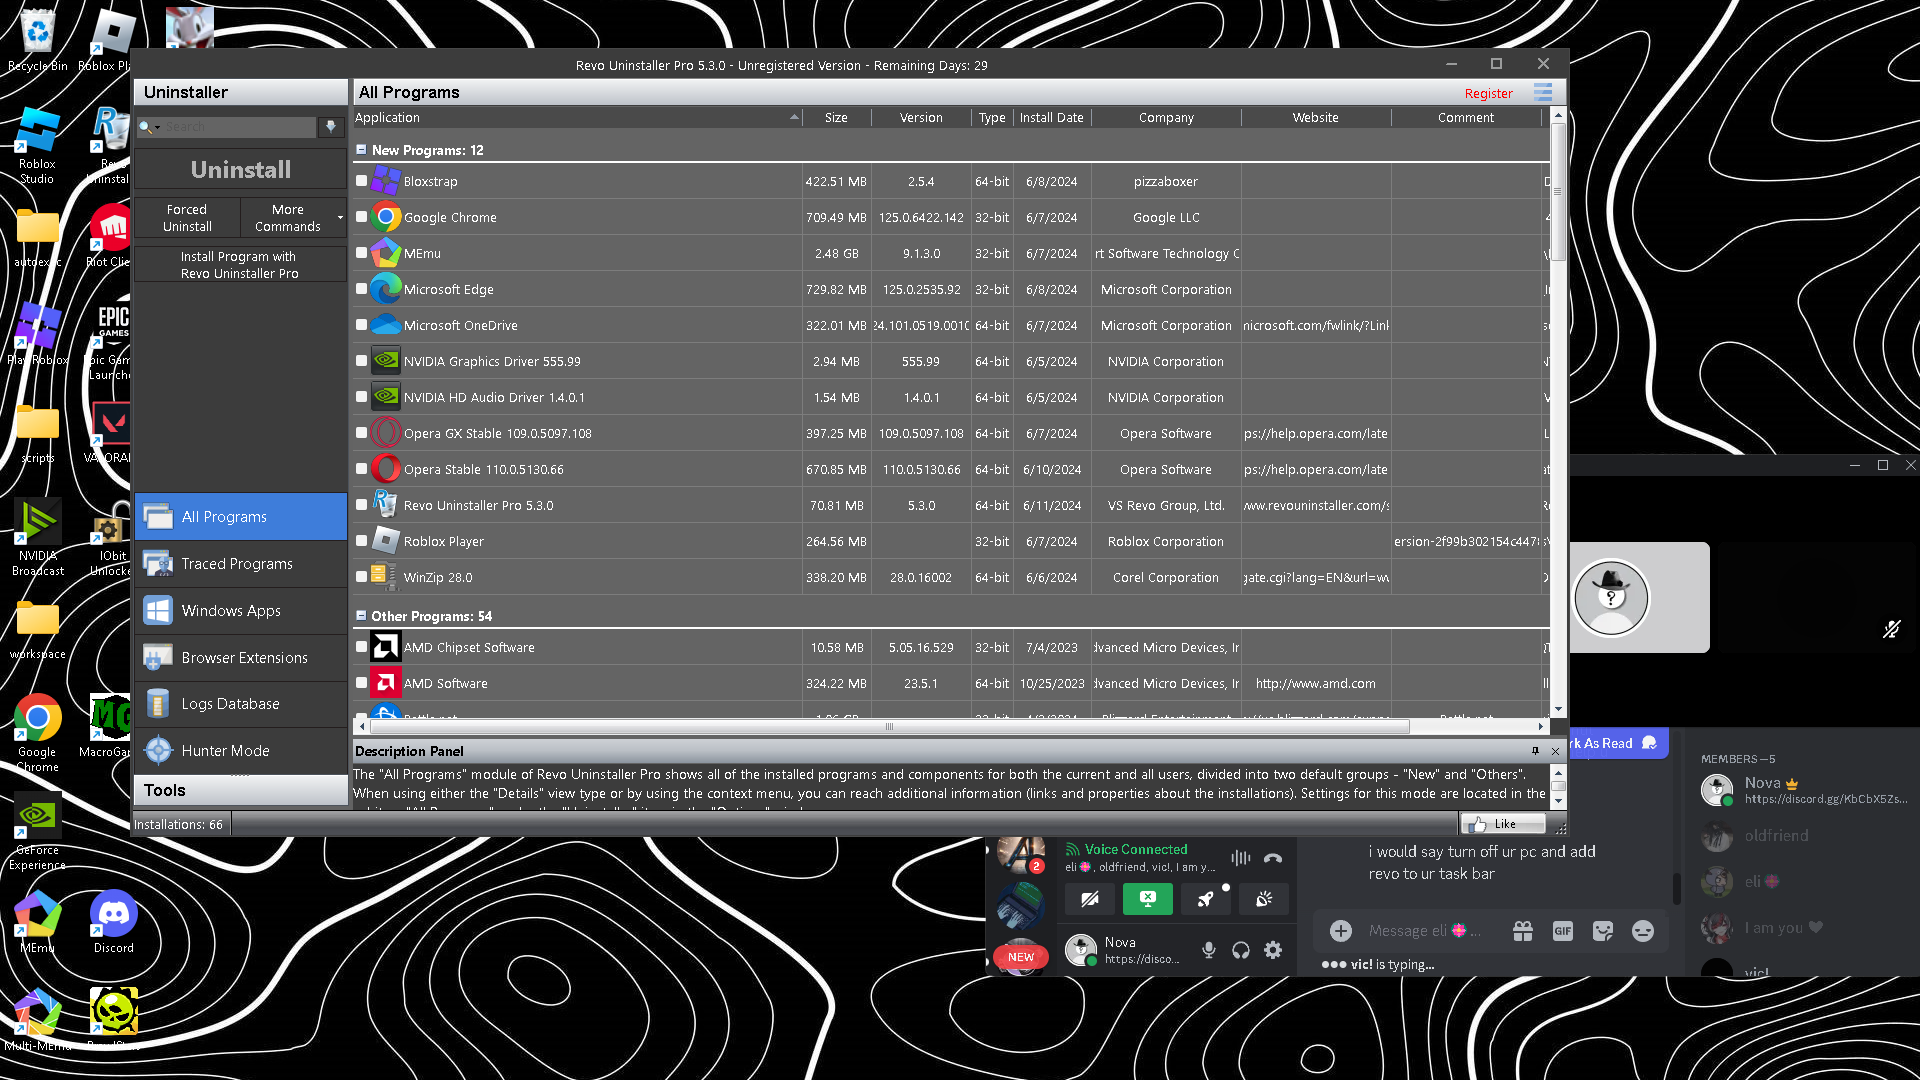Pin the Description Panel with pushpin icon

coord(1535,751)
